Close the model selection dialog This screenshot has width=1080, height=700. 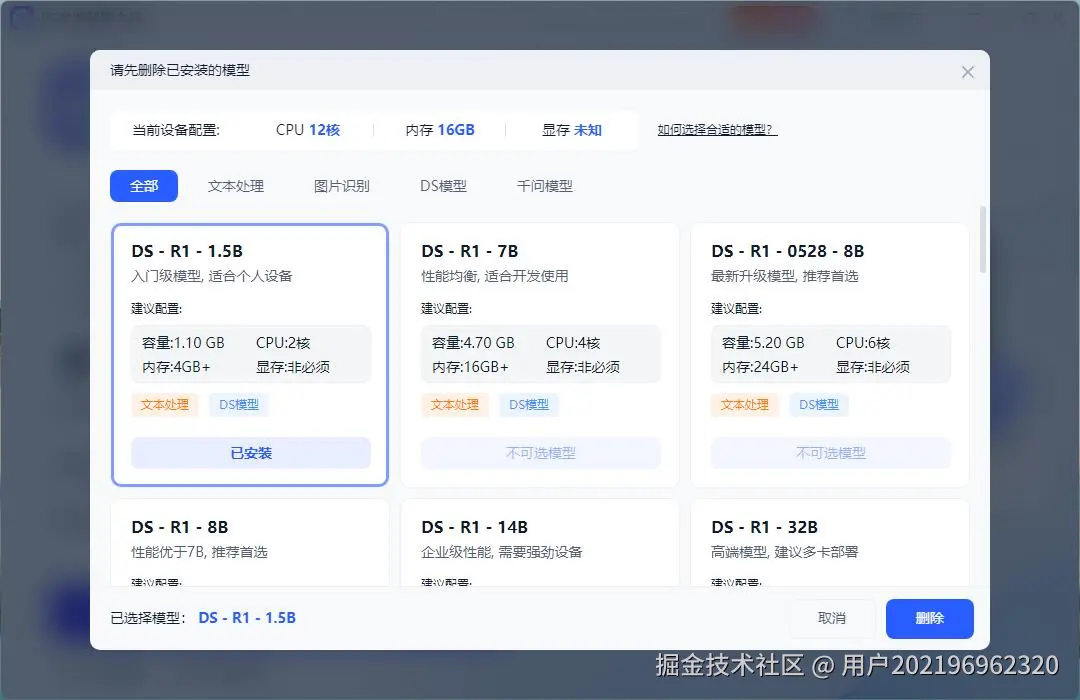(x=967, y=71)
